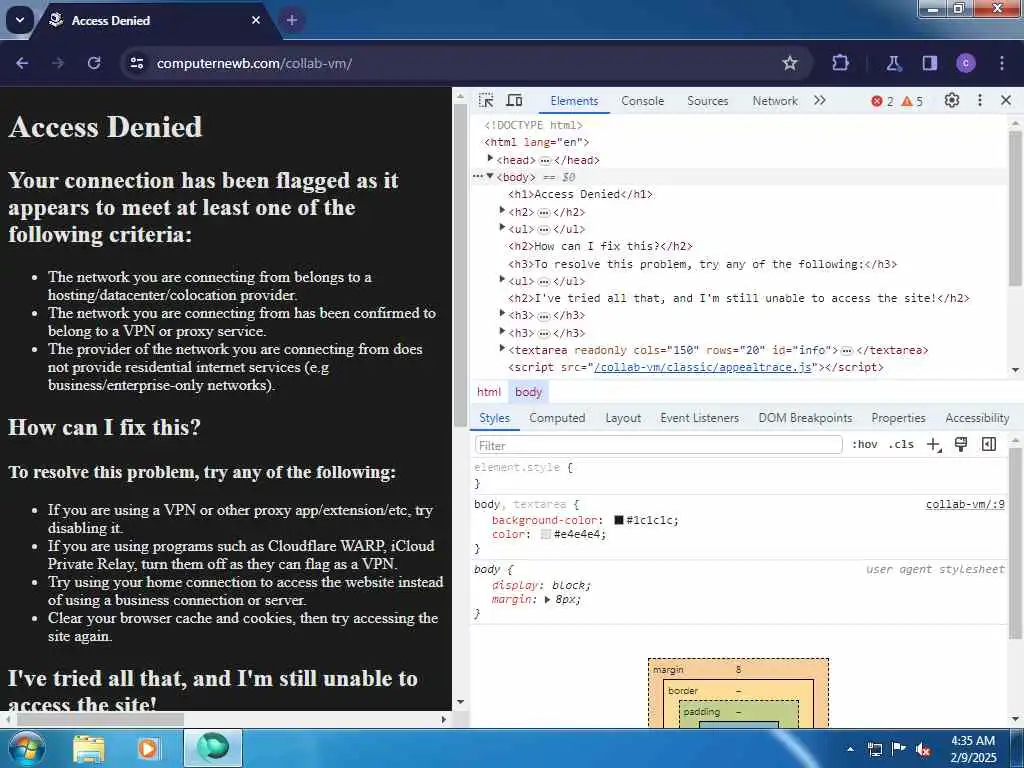
Task: Open the tab search dropdown
Action: click(x=20, y=20)
